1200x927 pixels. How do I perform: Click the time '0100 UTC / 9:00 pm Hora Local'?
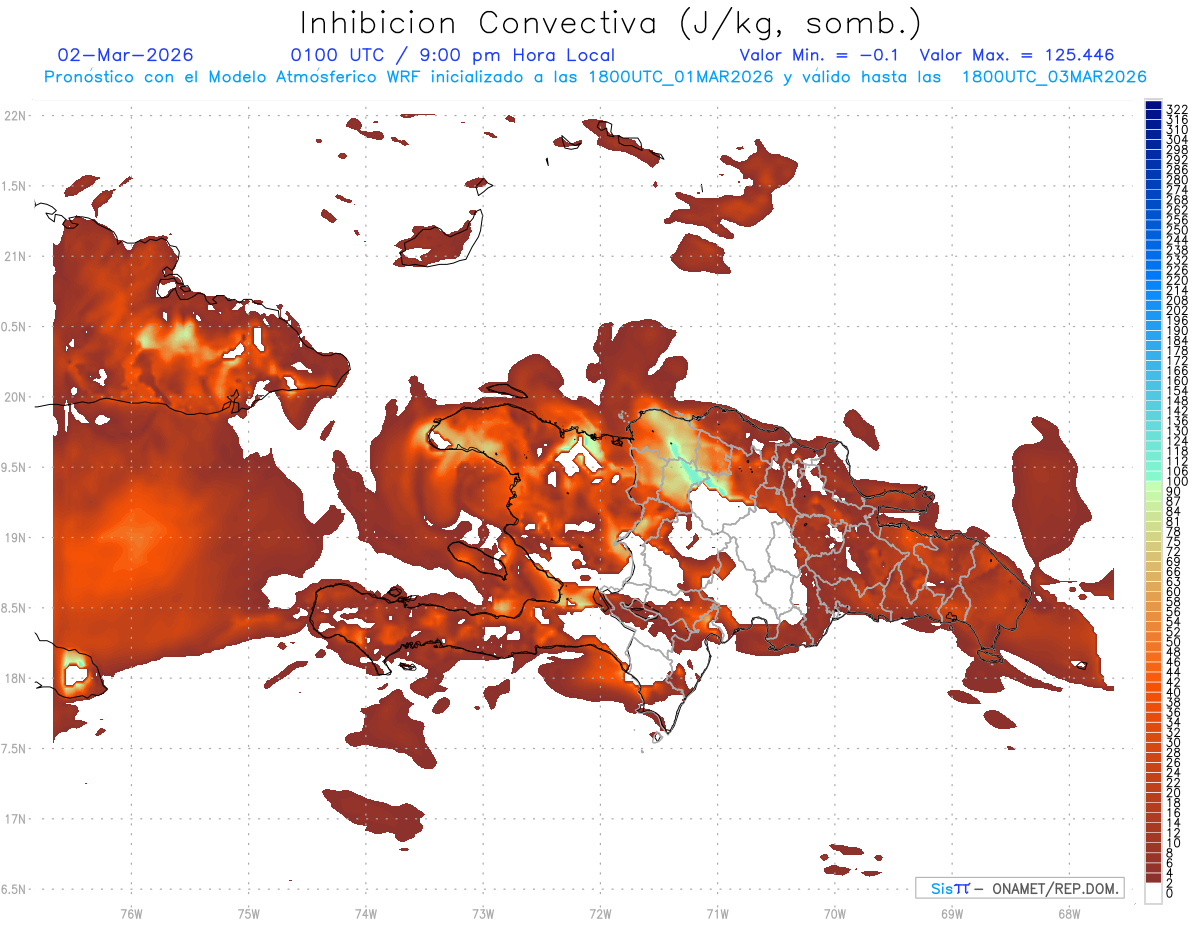click(453, 56)
